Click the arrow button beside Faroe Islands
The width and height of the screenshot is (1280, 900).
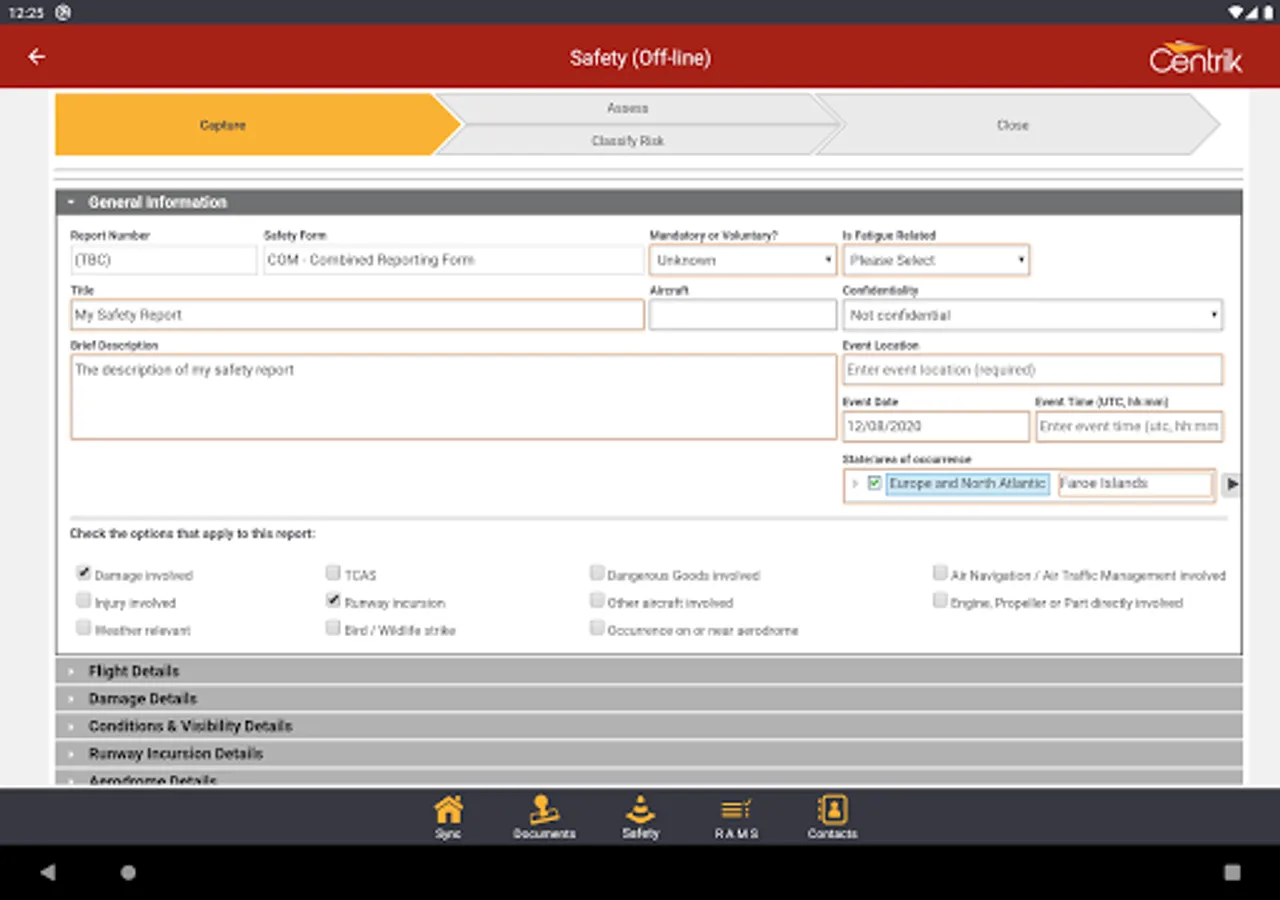(x=1231, y=484)
